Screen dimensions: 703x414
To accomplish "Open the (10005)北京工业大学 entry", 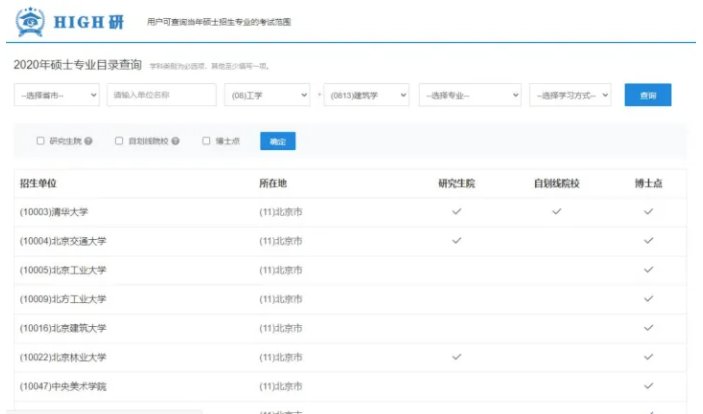I will pyautogui.click(x=63, y=270).
